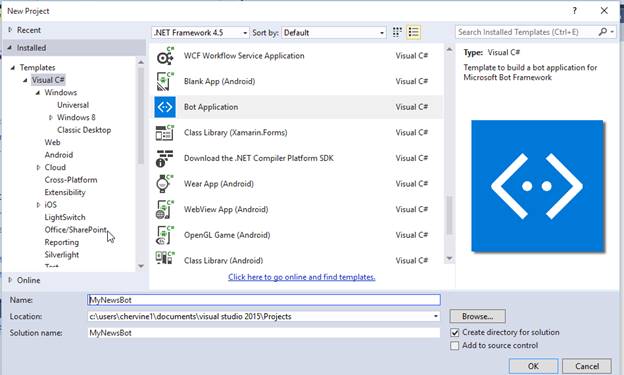Image resolution: width=624 pixels, height=375 pixels.
Task: Click the Class Library (Android) icon
Action: tap(165, 258)
